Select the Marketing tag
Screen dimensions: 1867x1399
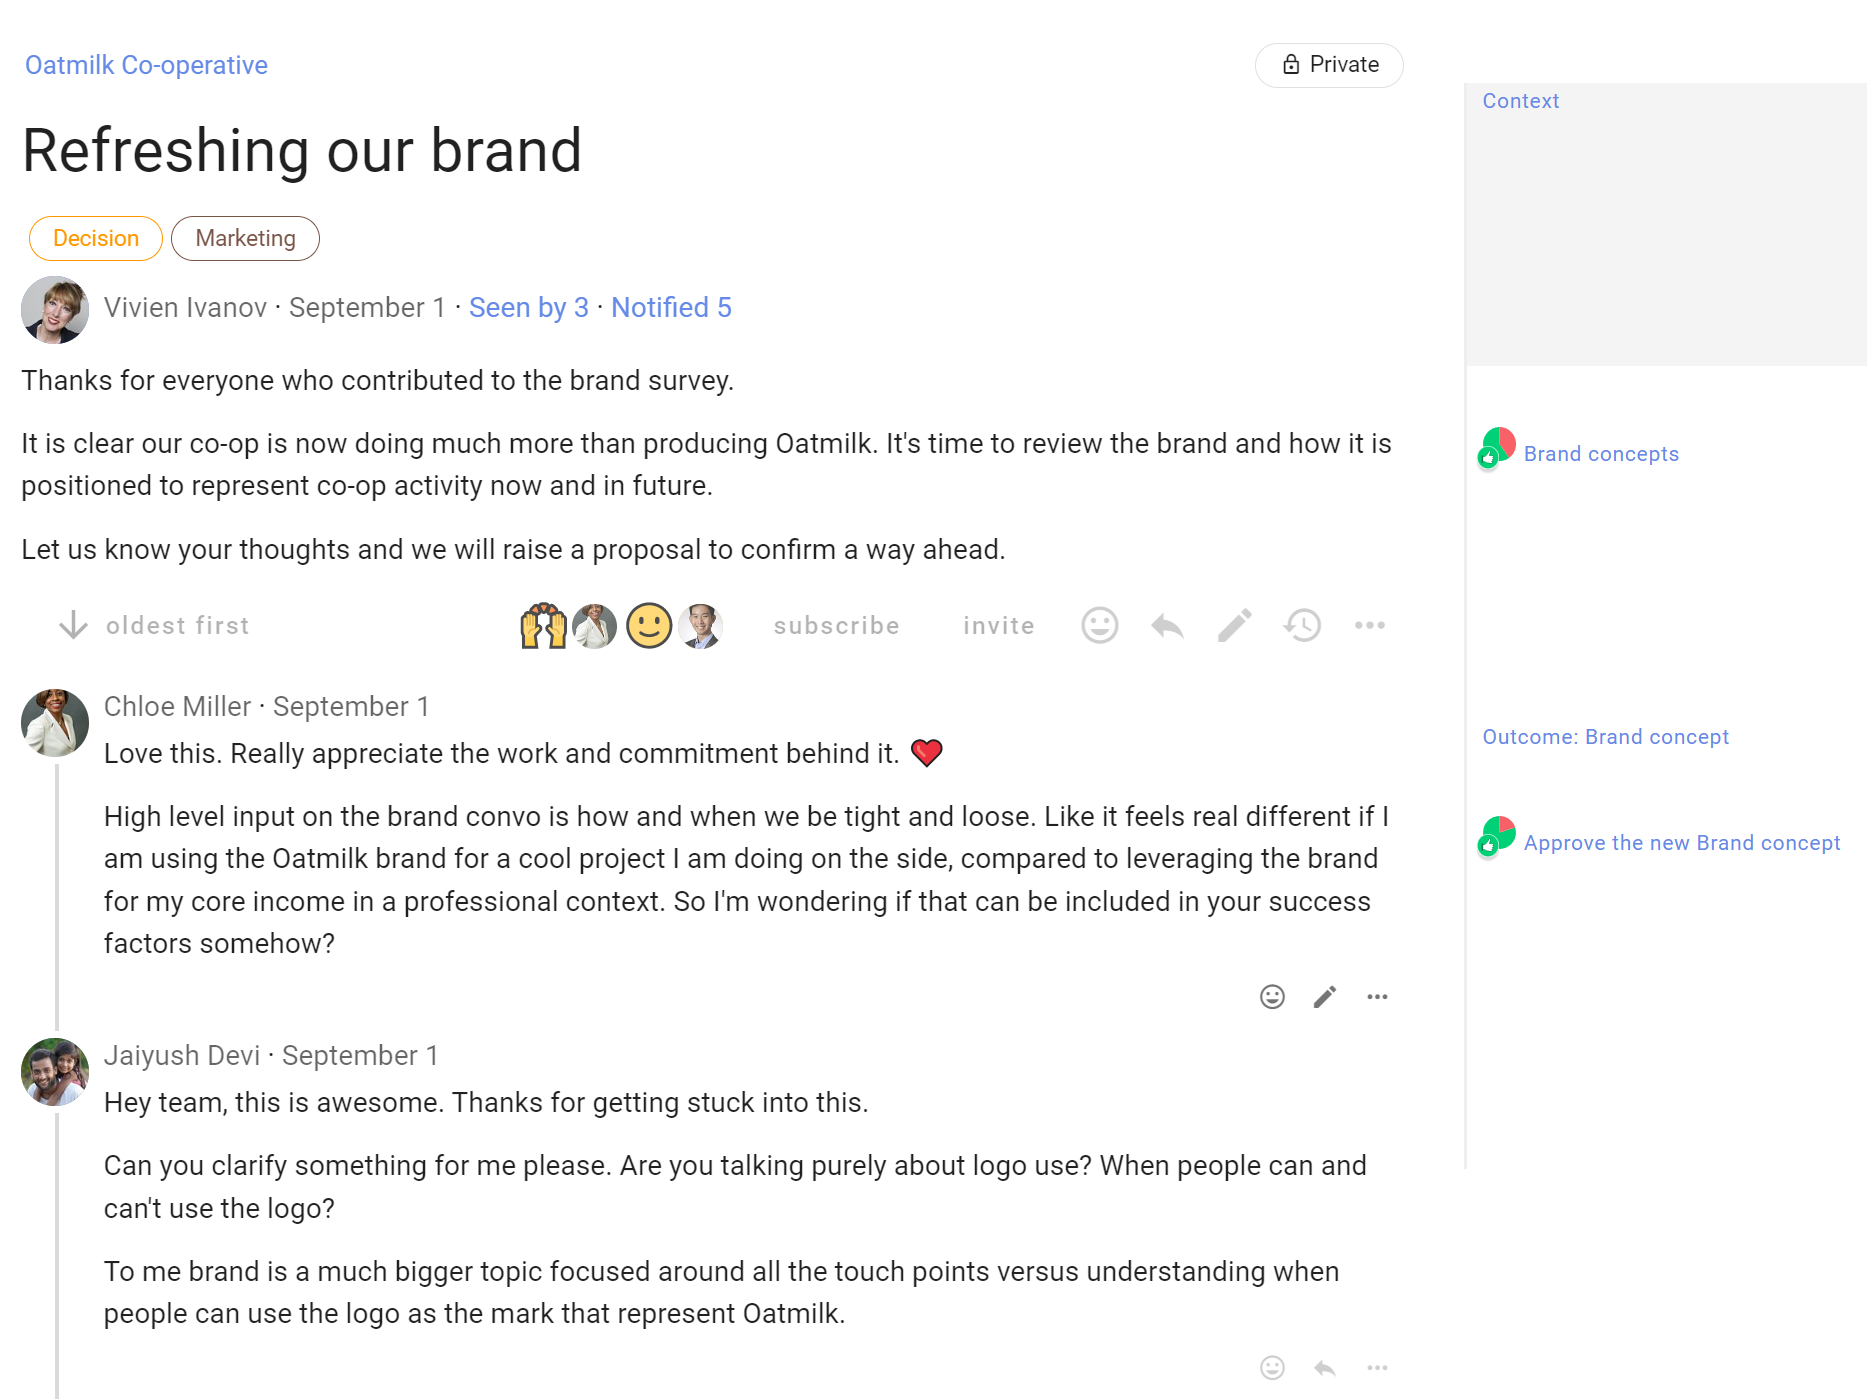tap(245, 239)
